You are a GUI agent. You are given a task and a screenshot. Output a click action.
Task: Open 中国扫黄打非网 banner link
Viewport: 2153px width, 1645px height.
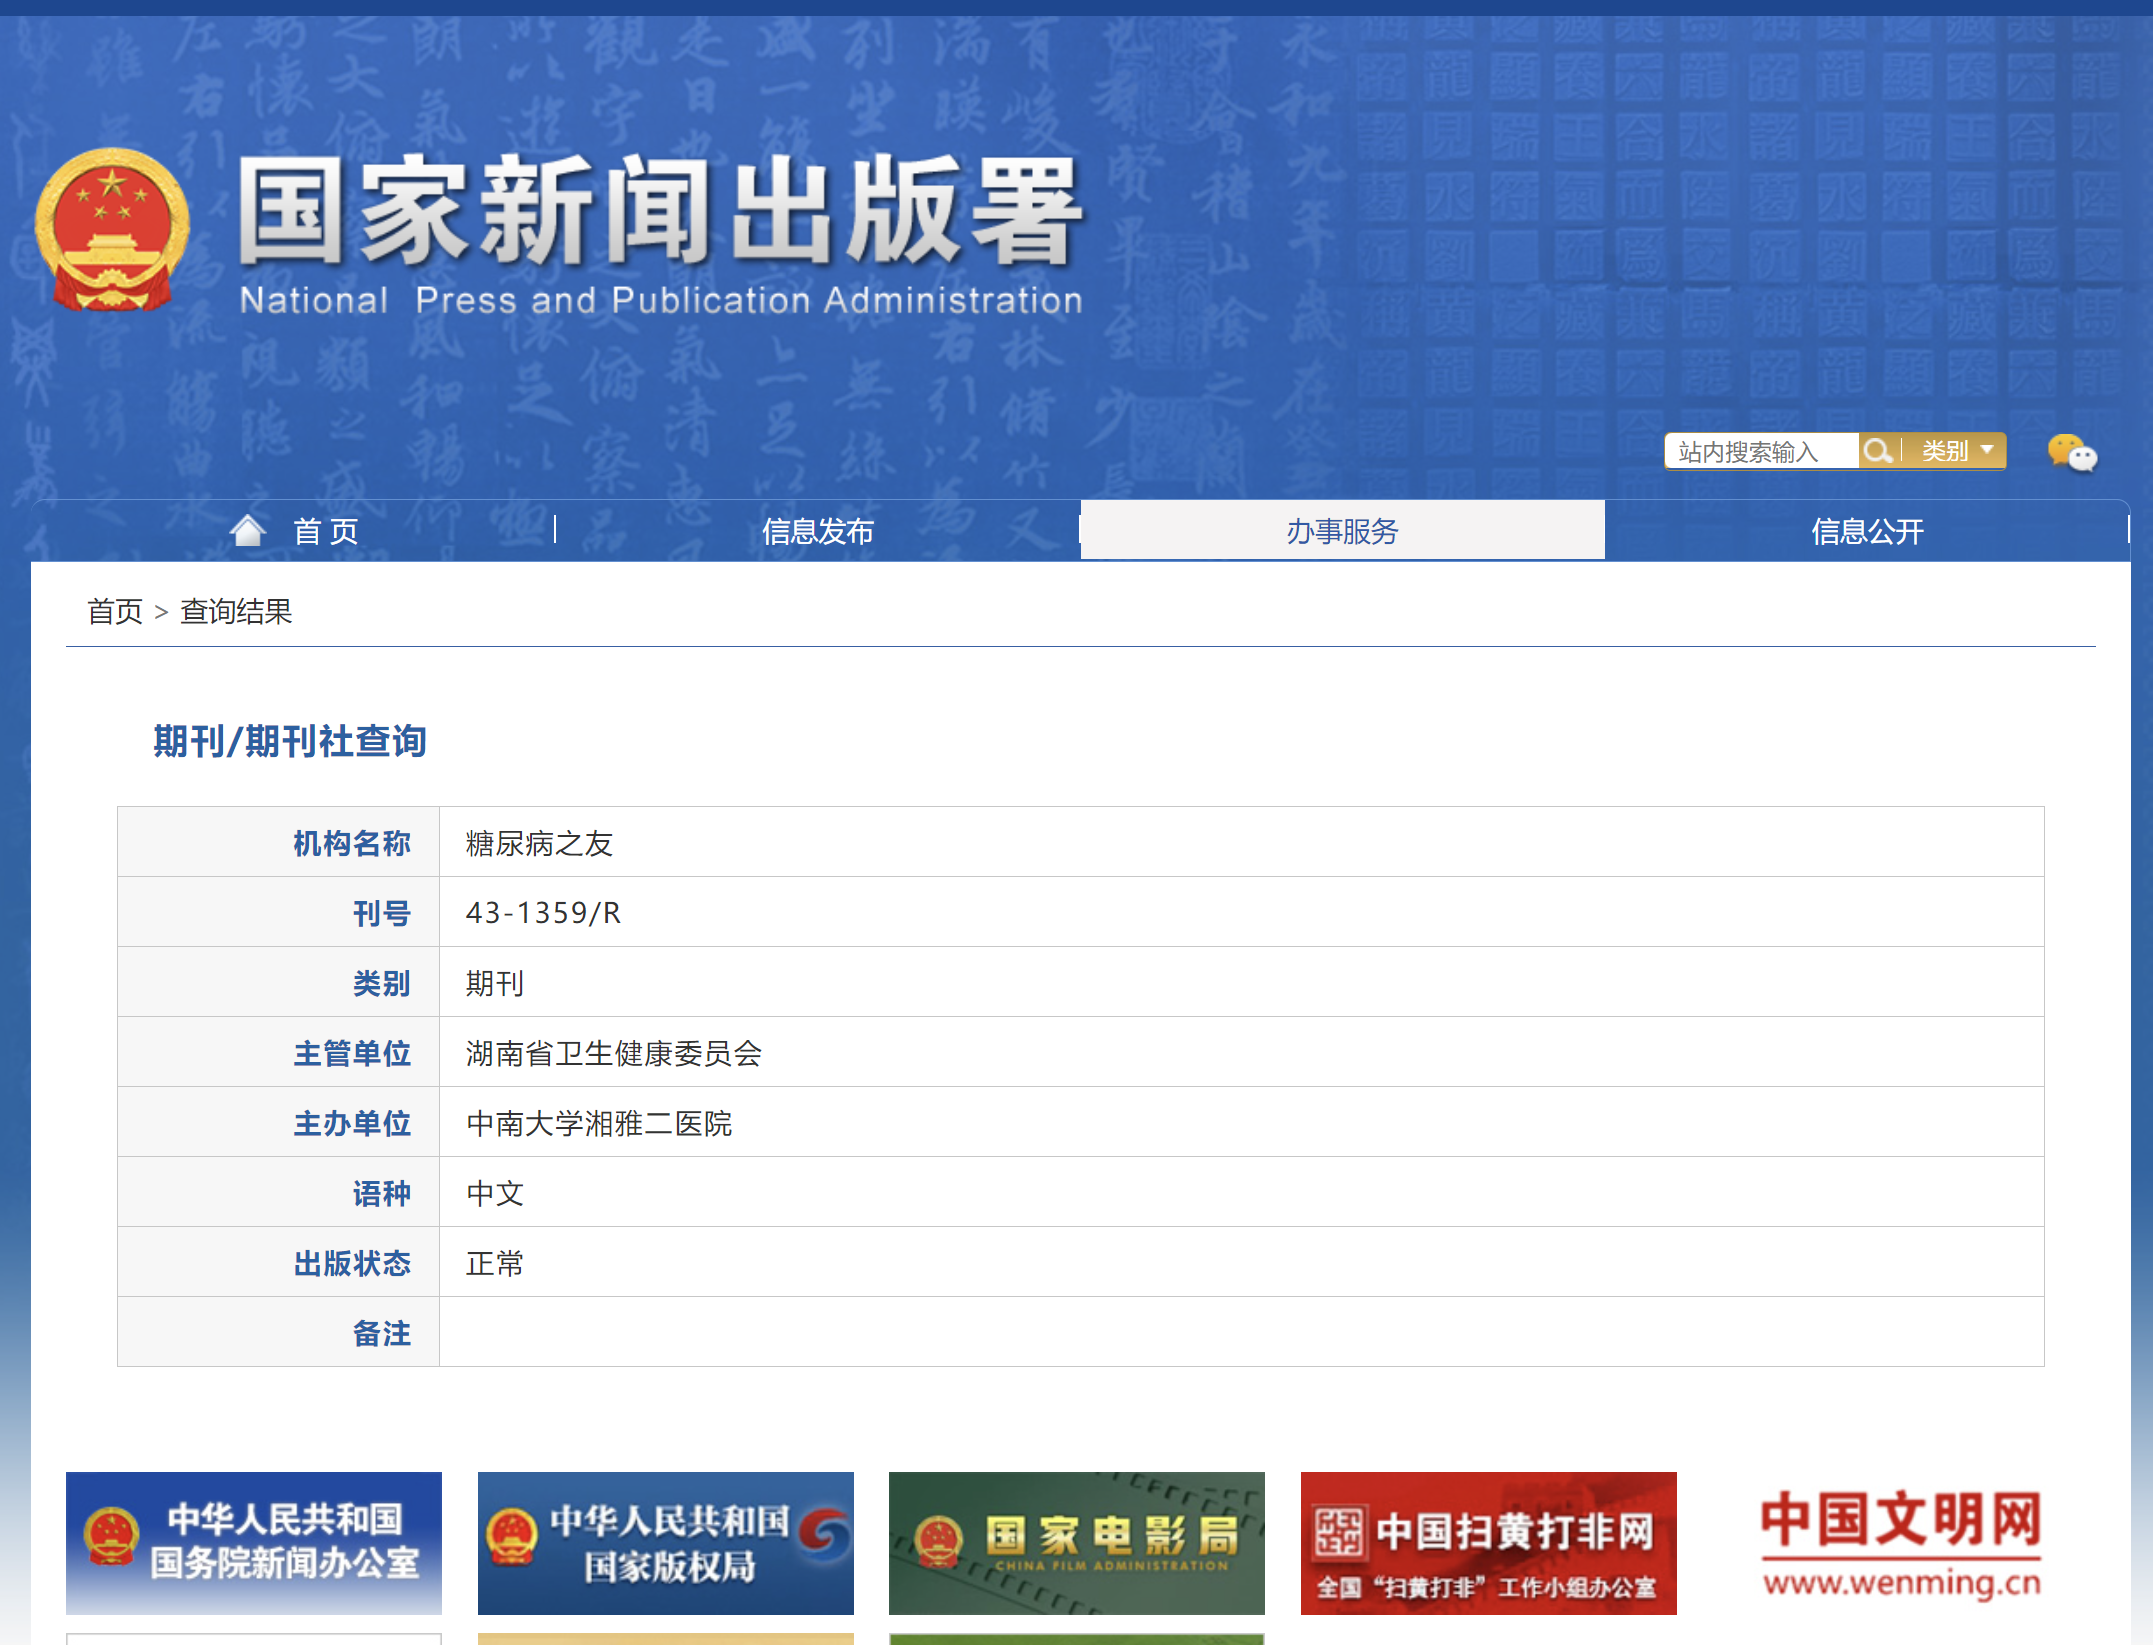point(1489,1543)
